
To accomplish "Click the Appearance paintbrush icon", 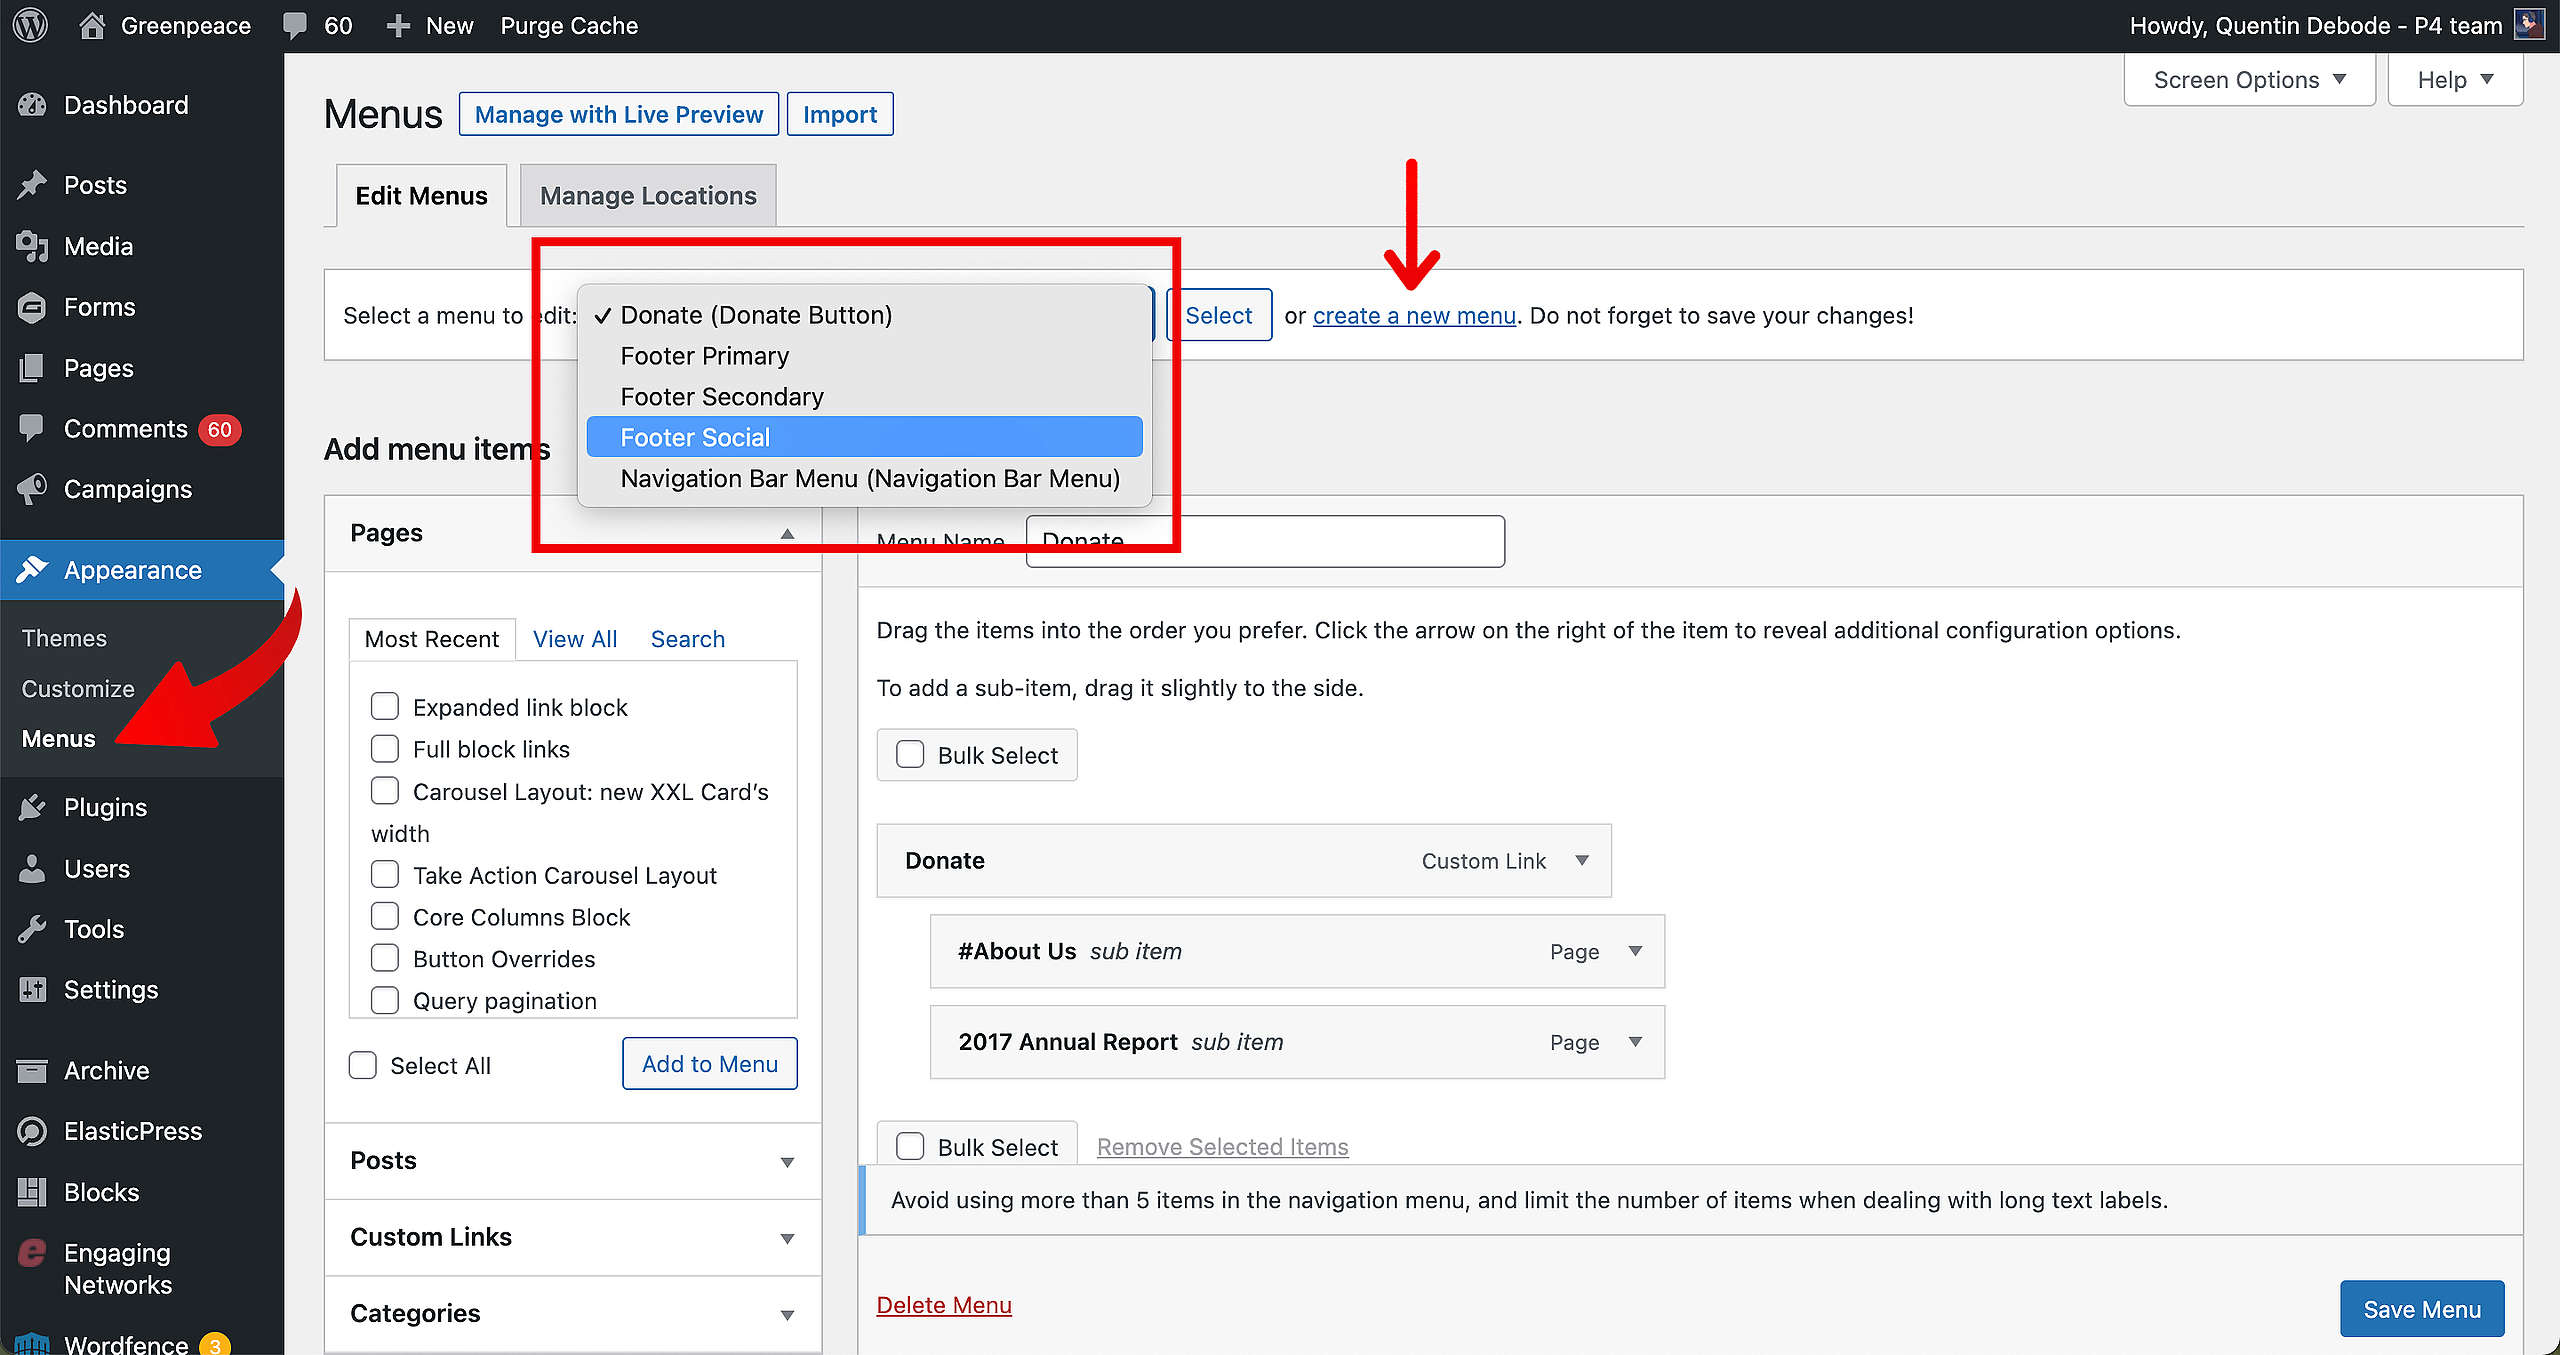I will click(x=32, y=570).
